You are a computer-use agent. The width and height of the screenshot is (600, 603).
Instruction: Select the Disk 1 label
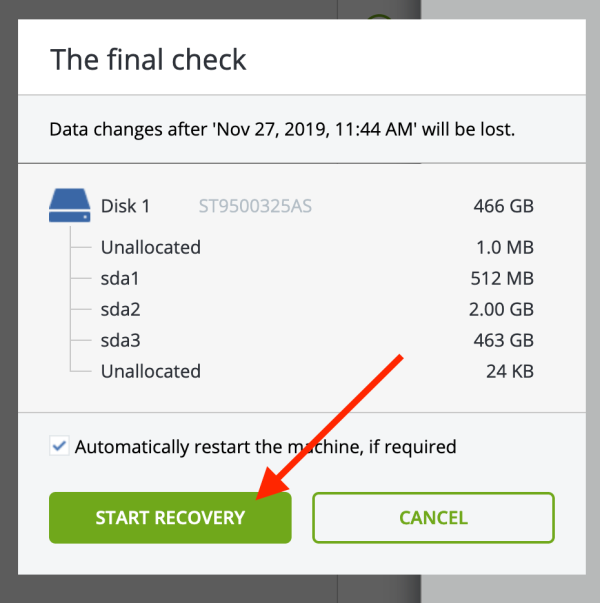point(125,206)
